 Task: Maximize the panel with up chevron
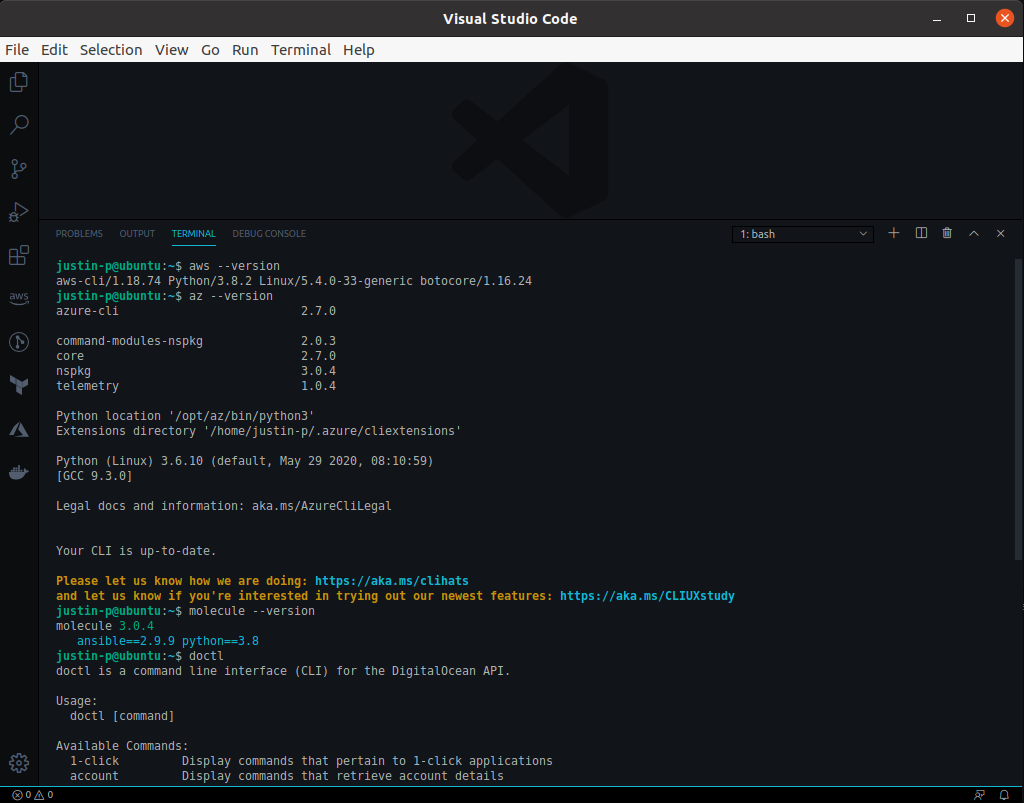(974, 233)
